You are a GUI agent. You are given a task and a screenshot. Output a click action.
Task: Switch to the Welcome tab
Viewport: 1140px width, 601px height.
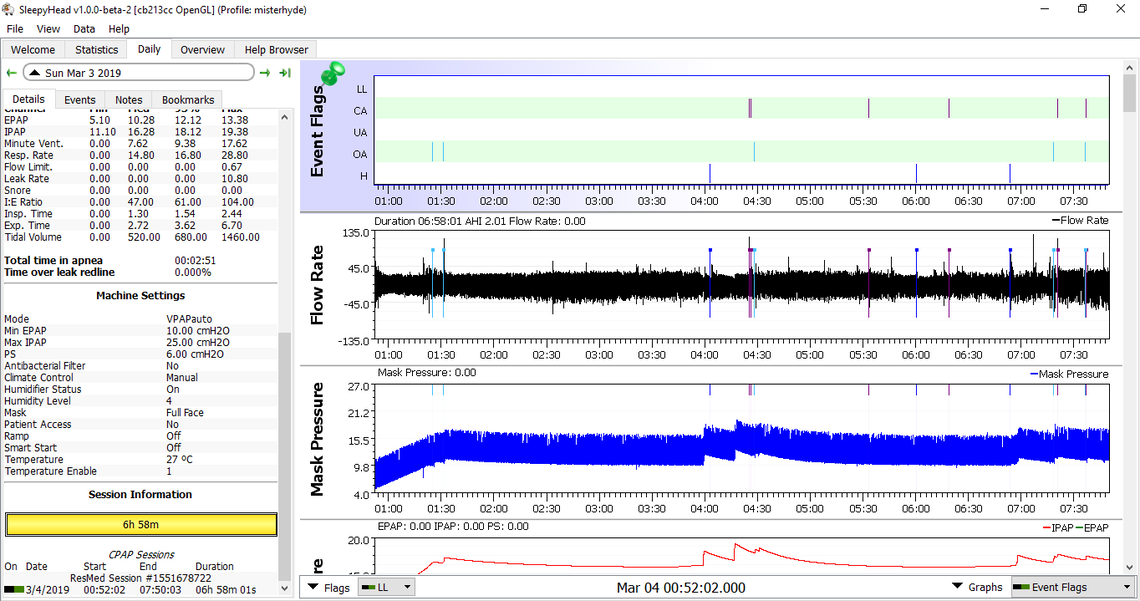tap(33, 49)
